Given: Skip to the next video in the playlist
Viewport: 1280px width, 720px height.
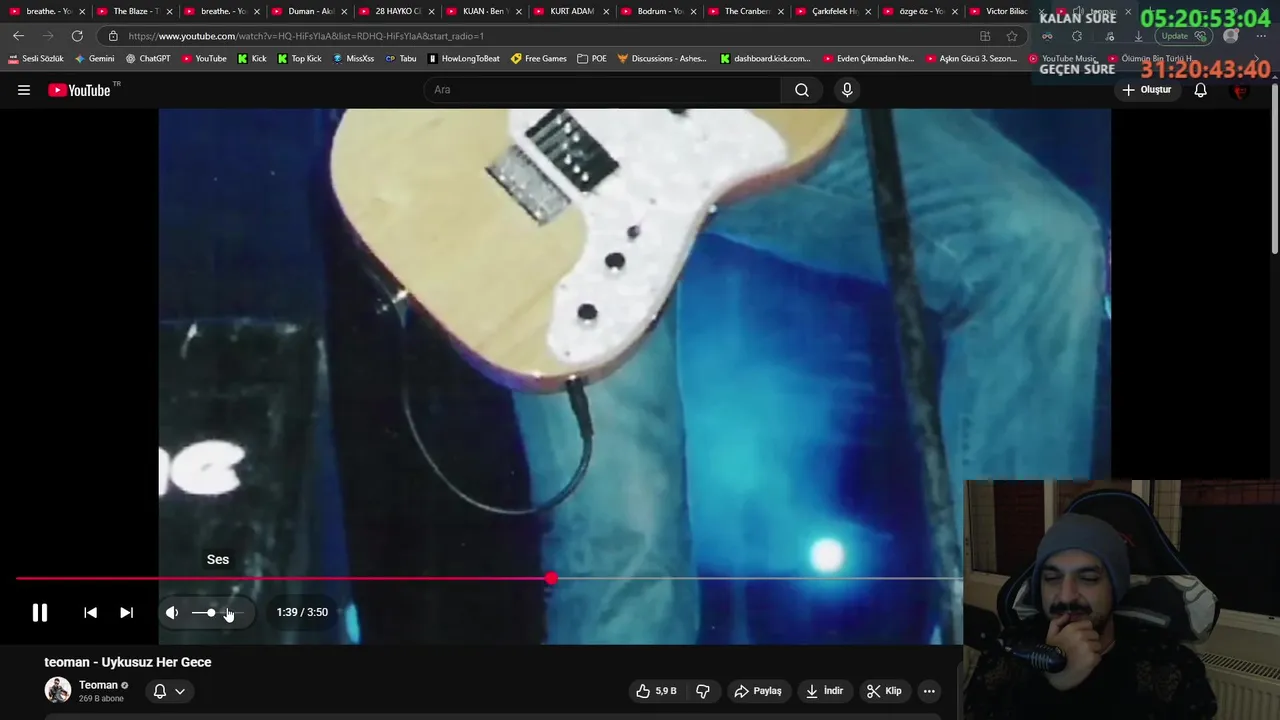Looking at the screenshot, I should point(126,612).
